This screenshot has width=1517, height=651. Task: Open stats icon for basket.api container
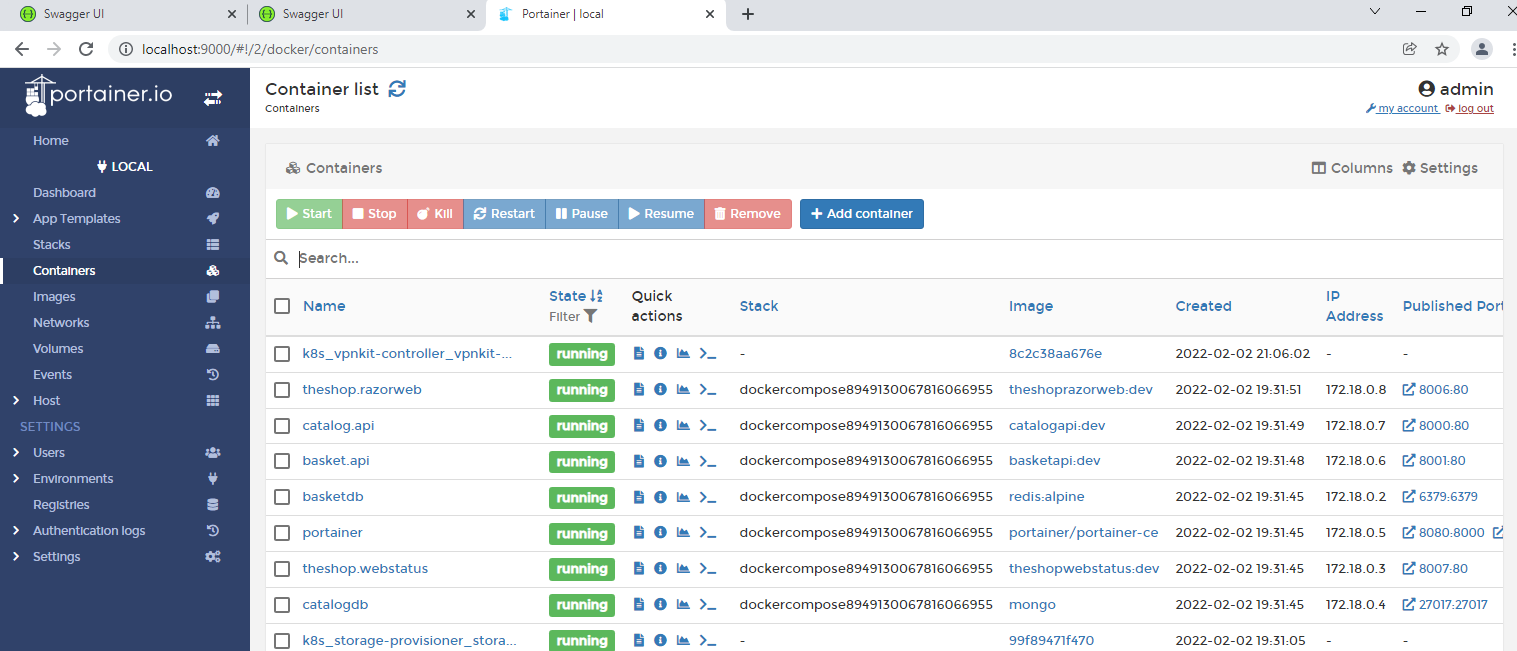coord(683,461)
